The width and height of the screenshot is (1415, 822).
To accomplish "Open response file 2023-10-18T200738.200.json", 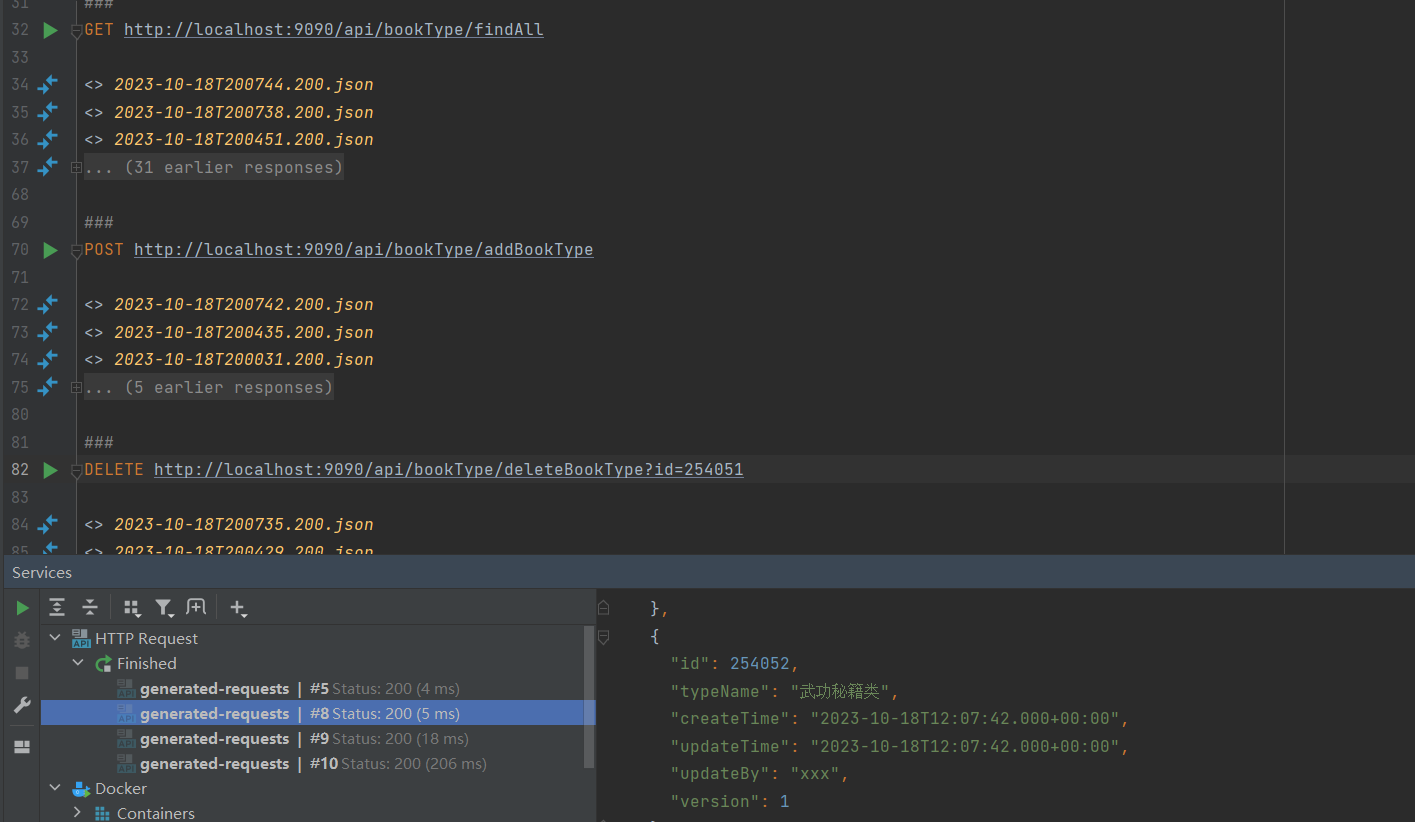I will pos(244,112).
